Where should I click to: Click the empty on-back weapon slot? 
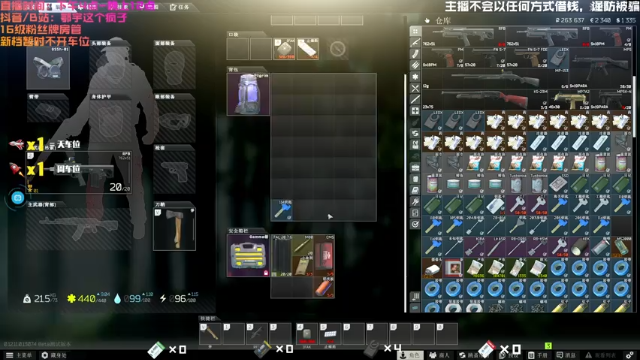(79, 229)
